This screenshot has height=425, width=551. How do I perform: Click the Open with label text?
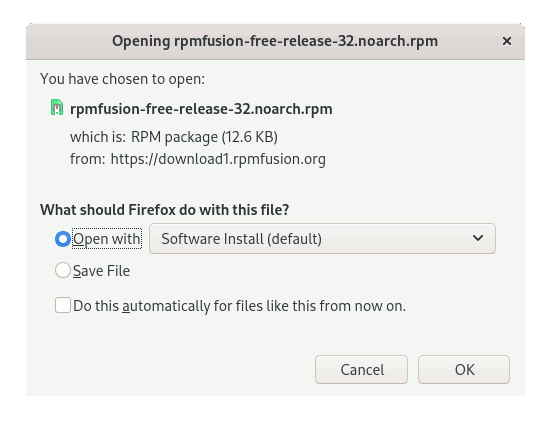pos(107,239)
